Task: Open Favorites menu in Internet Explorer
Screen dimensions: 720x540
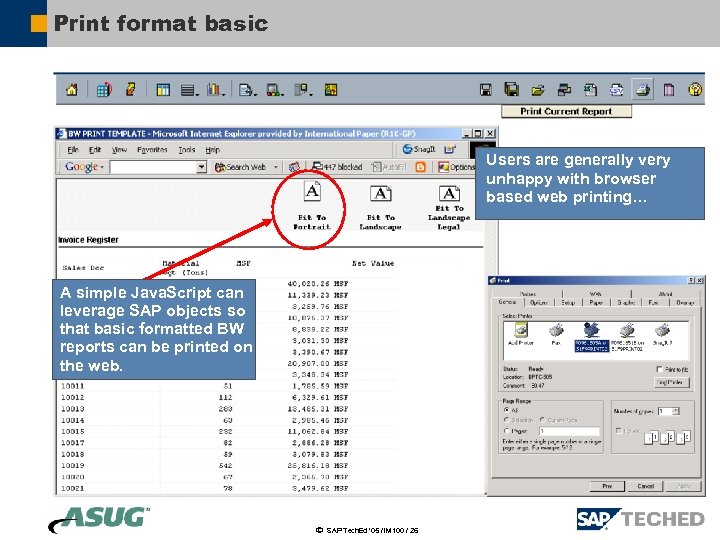Action: click(x=152, y=150)
